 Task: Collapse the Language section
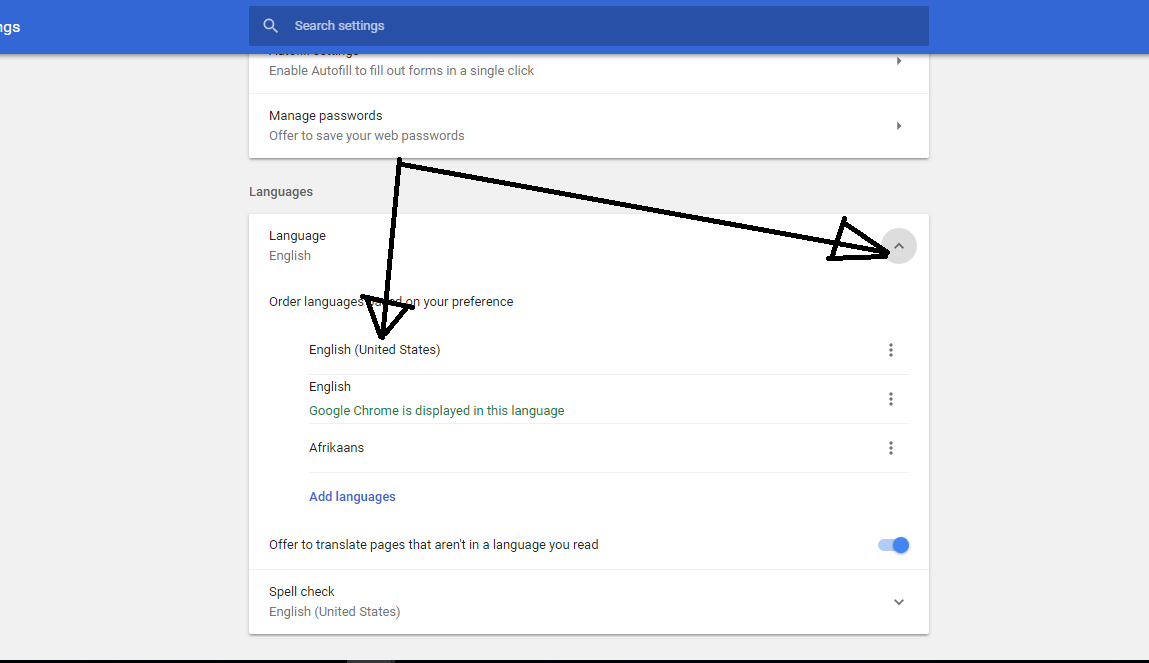point(898,245)
